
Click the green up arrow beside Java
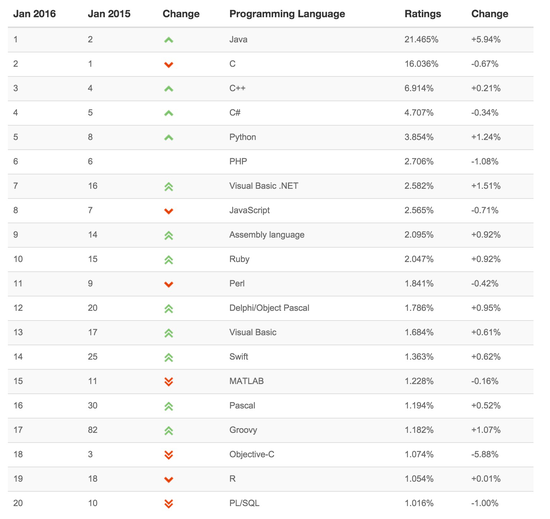pyautogui.click(x=169, y=40)
